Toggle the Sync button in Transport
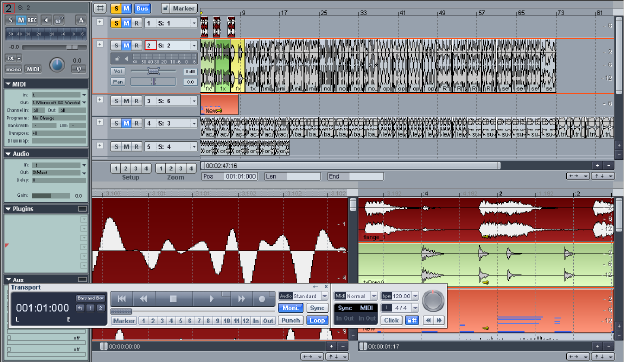624x362 pixels. [x=317, y=308]
